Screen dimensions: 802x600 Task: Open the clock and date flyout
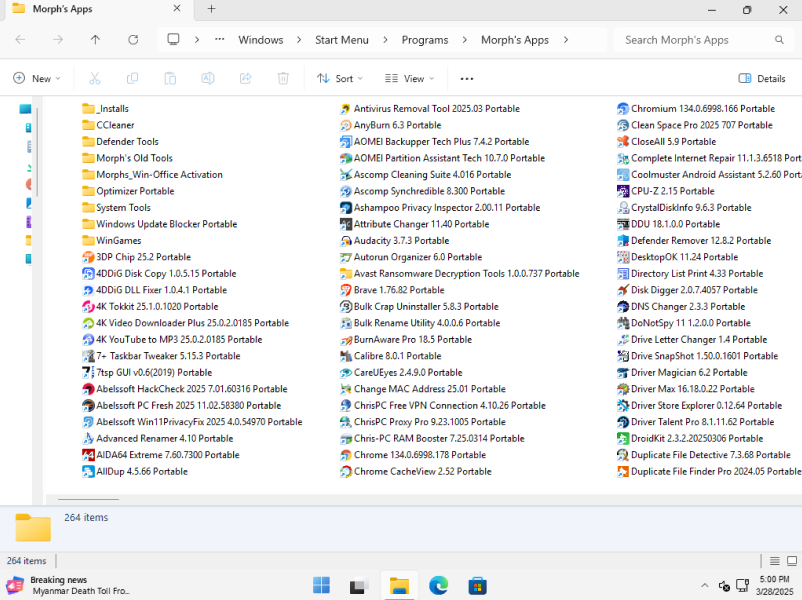click(x=774, y=585)
